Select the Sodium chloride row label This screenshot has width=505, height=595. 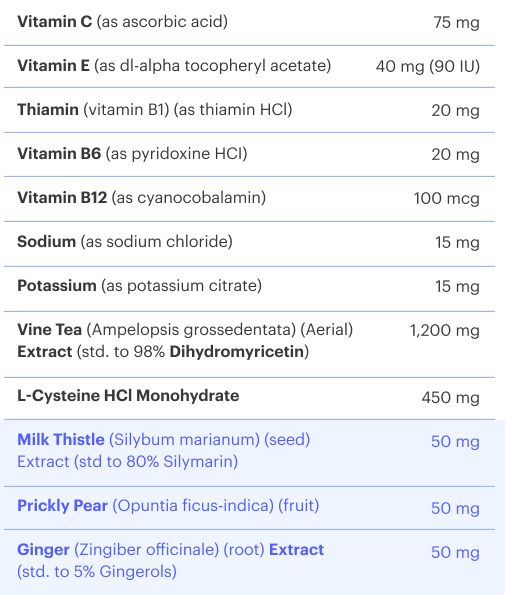(x=125, y=242)
